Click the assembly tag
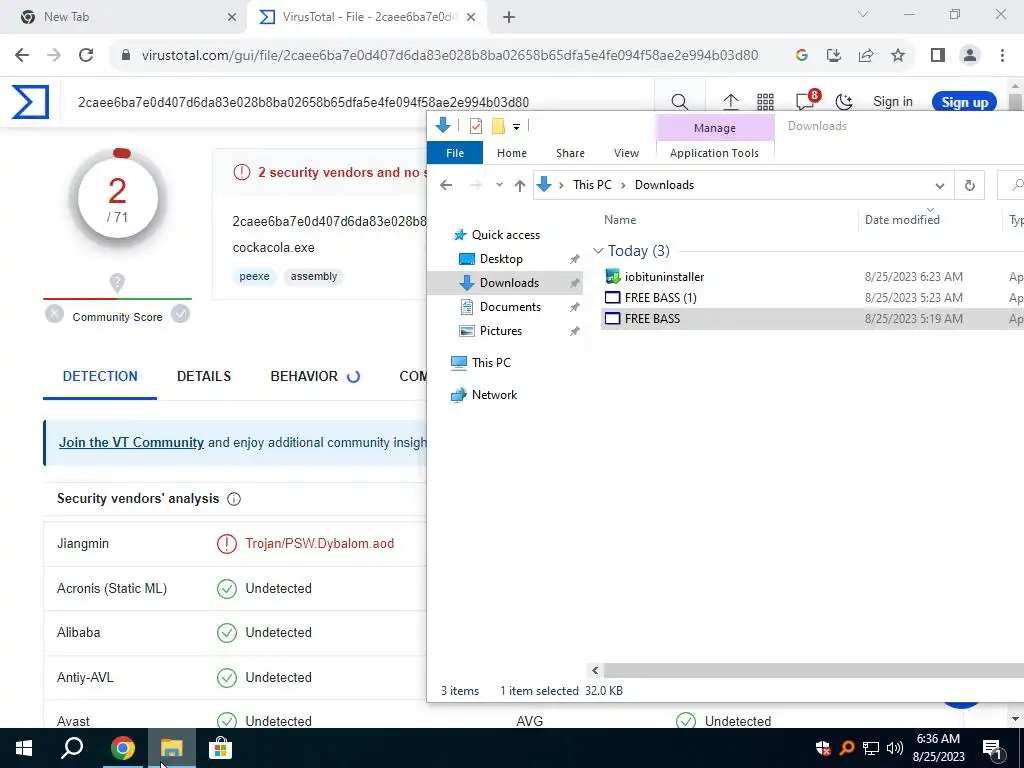This screenshot has height=768, width=1024. [314, 276]
